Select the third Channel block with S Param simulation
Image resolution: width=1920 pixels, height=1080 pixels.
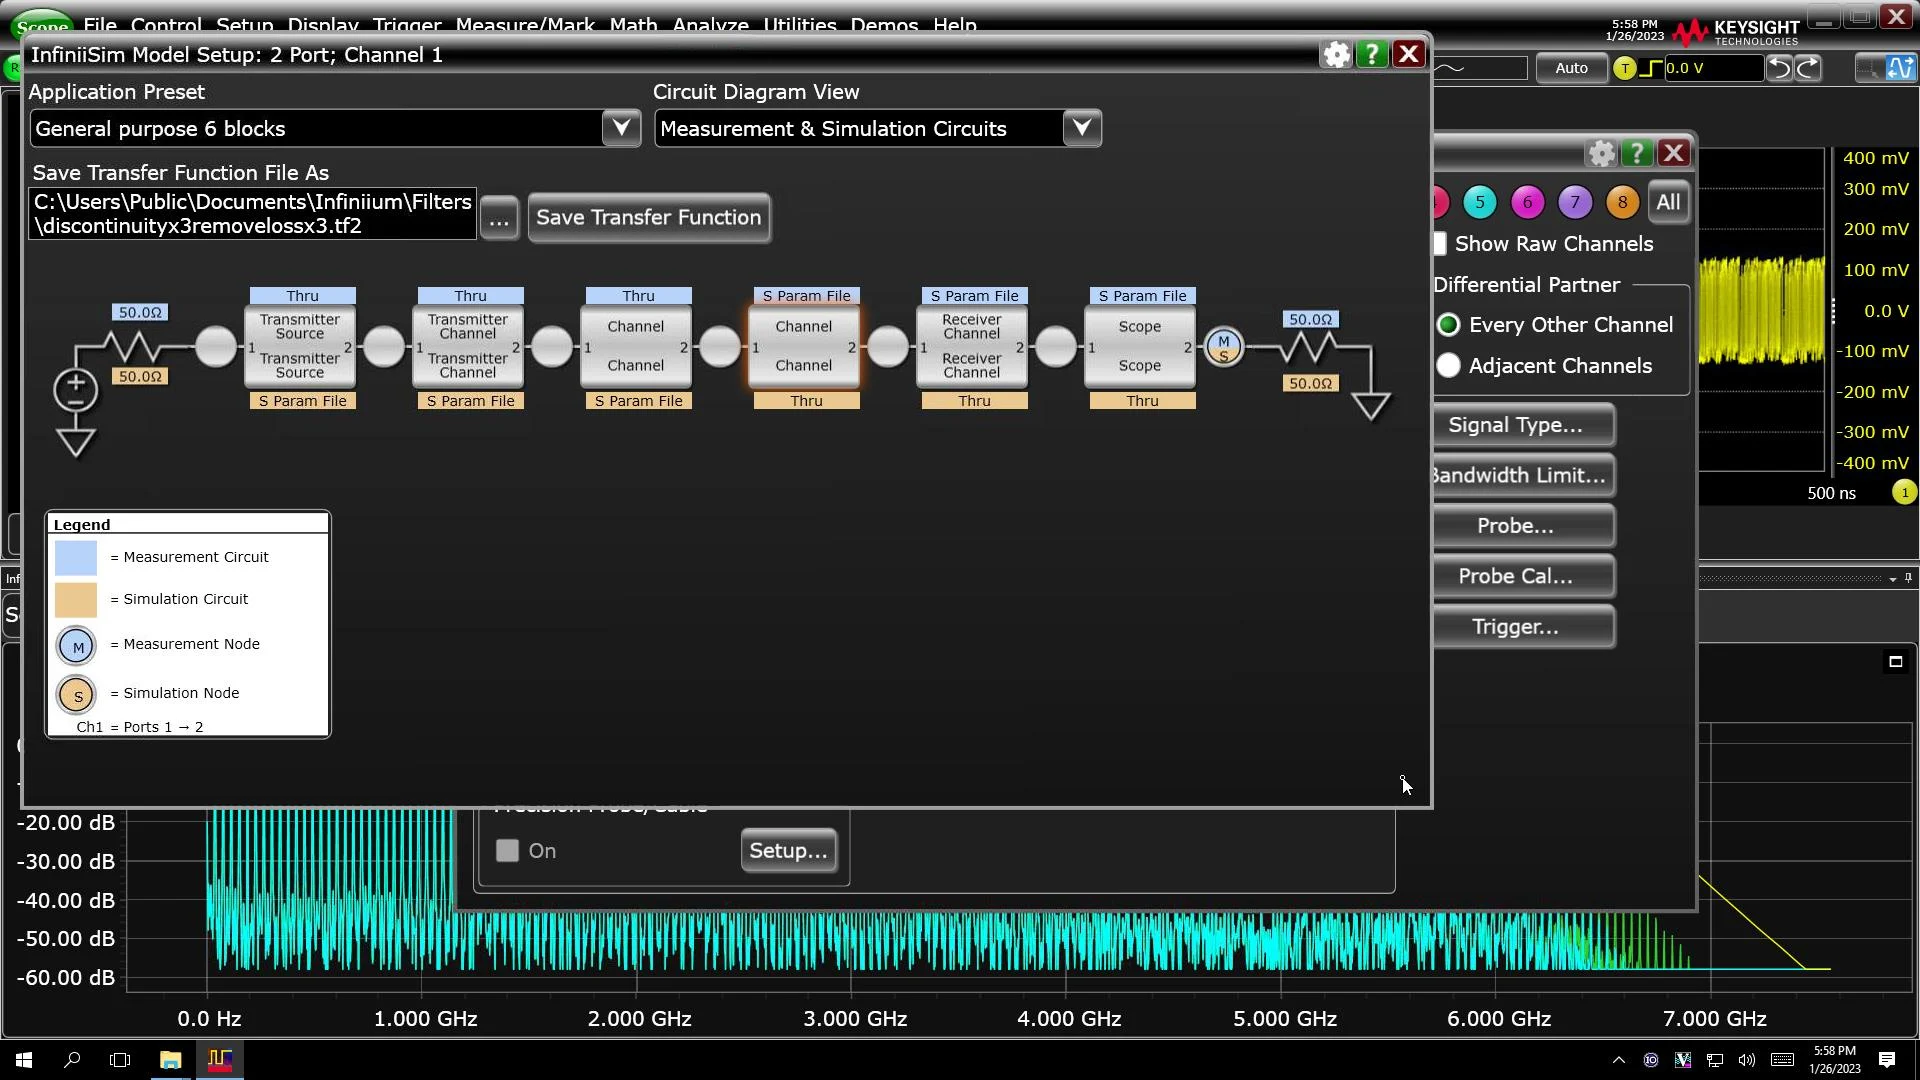[x=636, y=347]
